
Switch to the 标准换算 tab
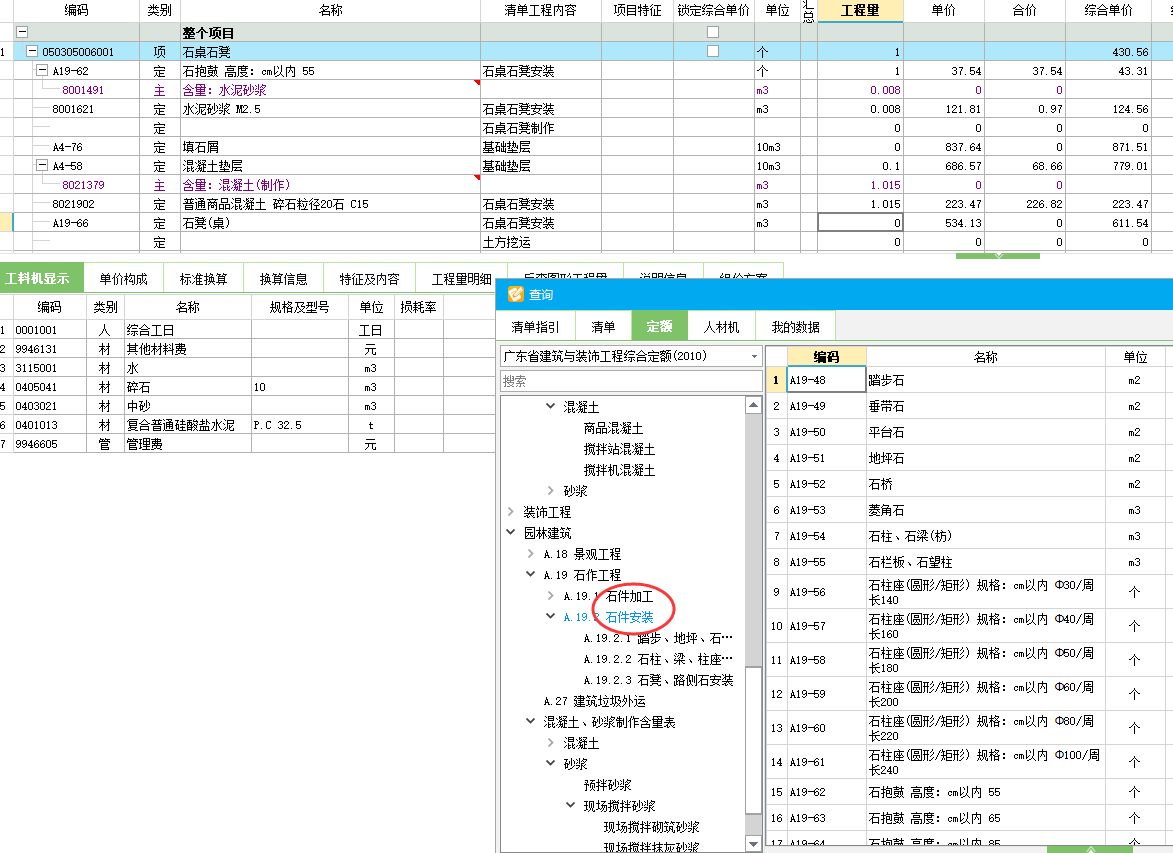point(204,278)
